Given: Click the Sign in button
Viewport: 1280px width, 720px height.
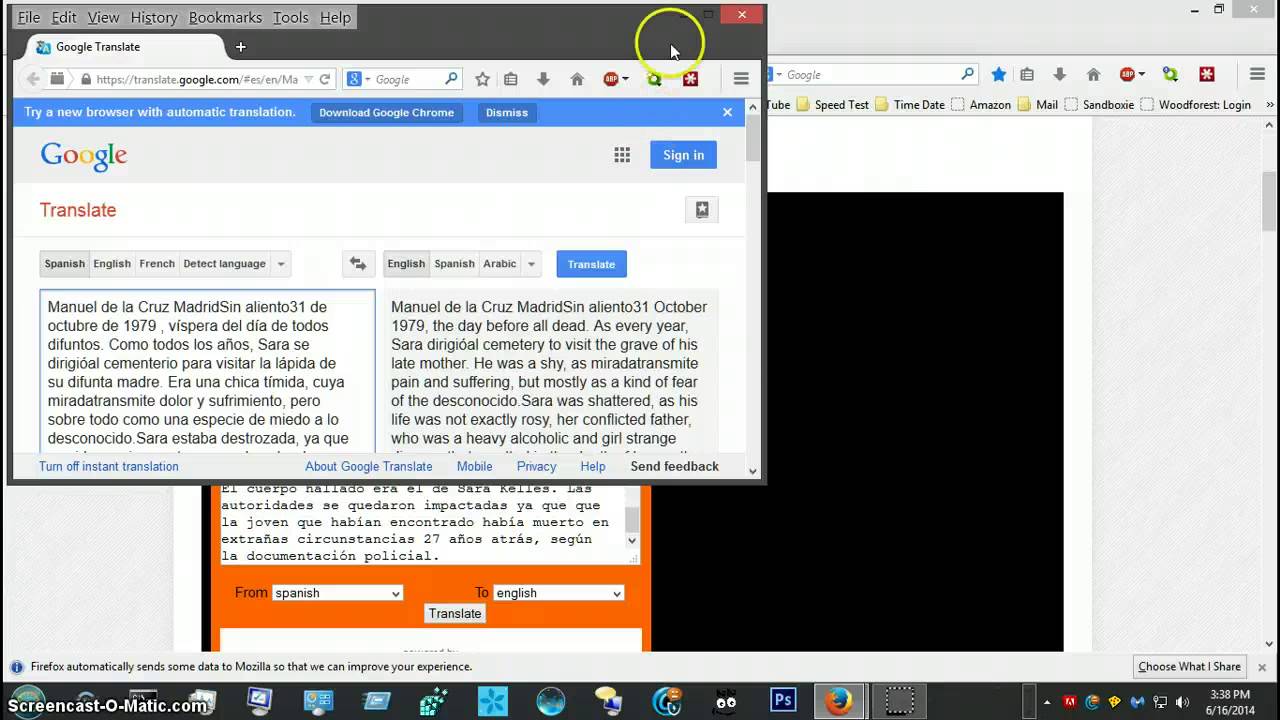Looking at the screenshot, I should pos(683,155).
